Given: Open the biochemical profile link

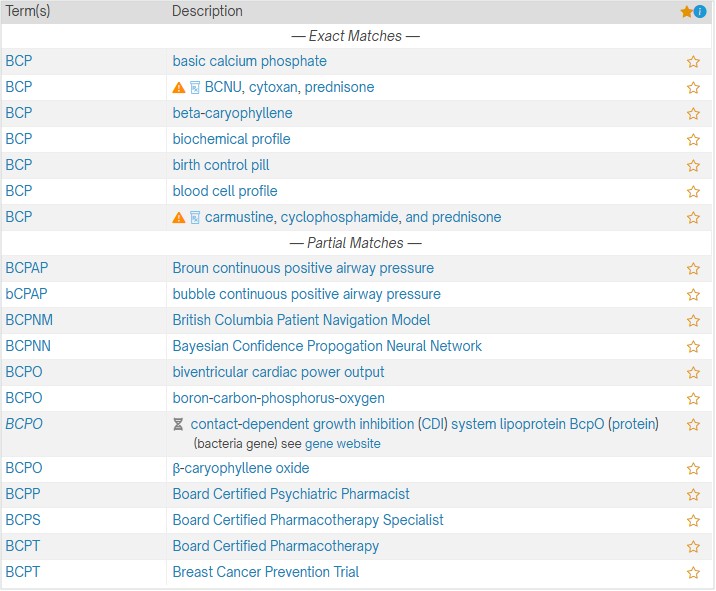Looking at the screenshot, I should click(232, 139).
